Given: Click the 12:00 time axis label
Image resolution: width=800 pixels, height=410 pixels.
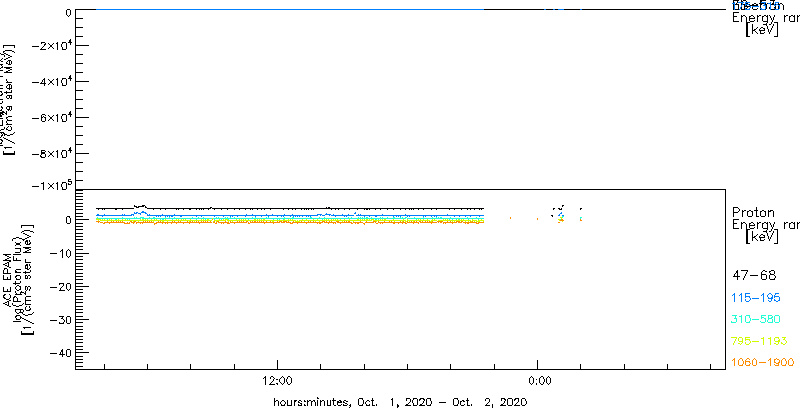Looking at the screenshot, I should [x=278, y=381].
